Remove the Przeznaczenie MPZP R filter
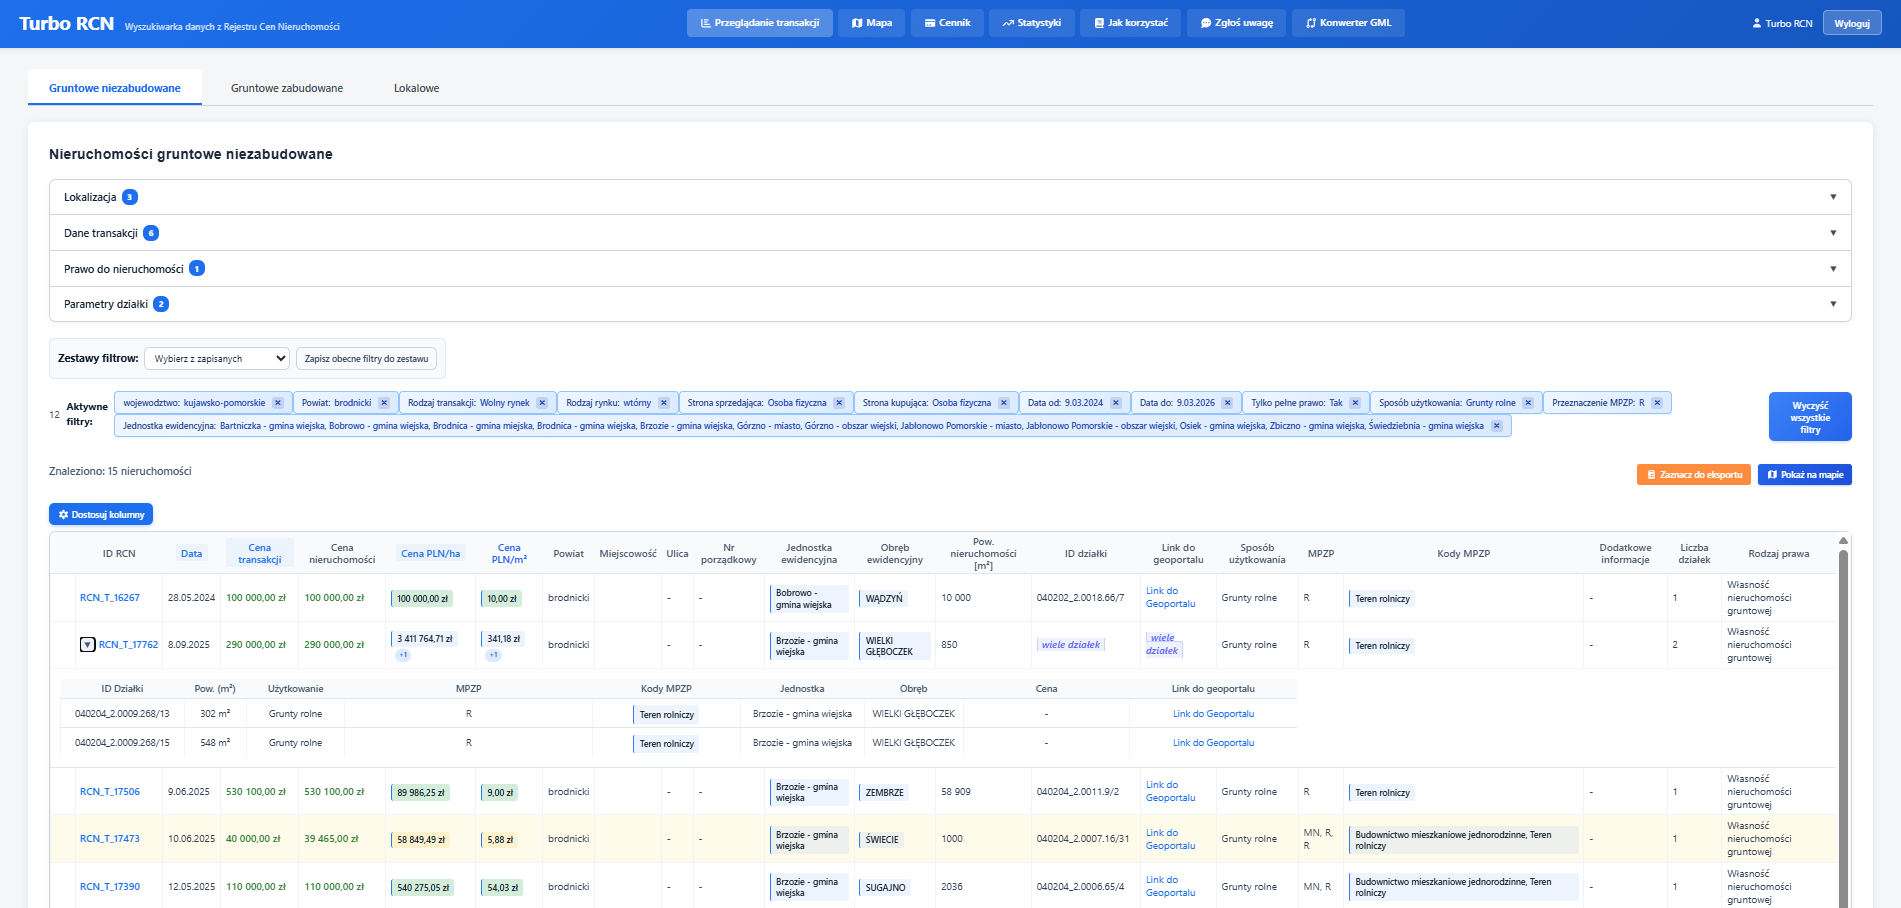Image resolution: width=1901 pixels, height=908 pixels. 1657,403
